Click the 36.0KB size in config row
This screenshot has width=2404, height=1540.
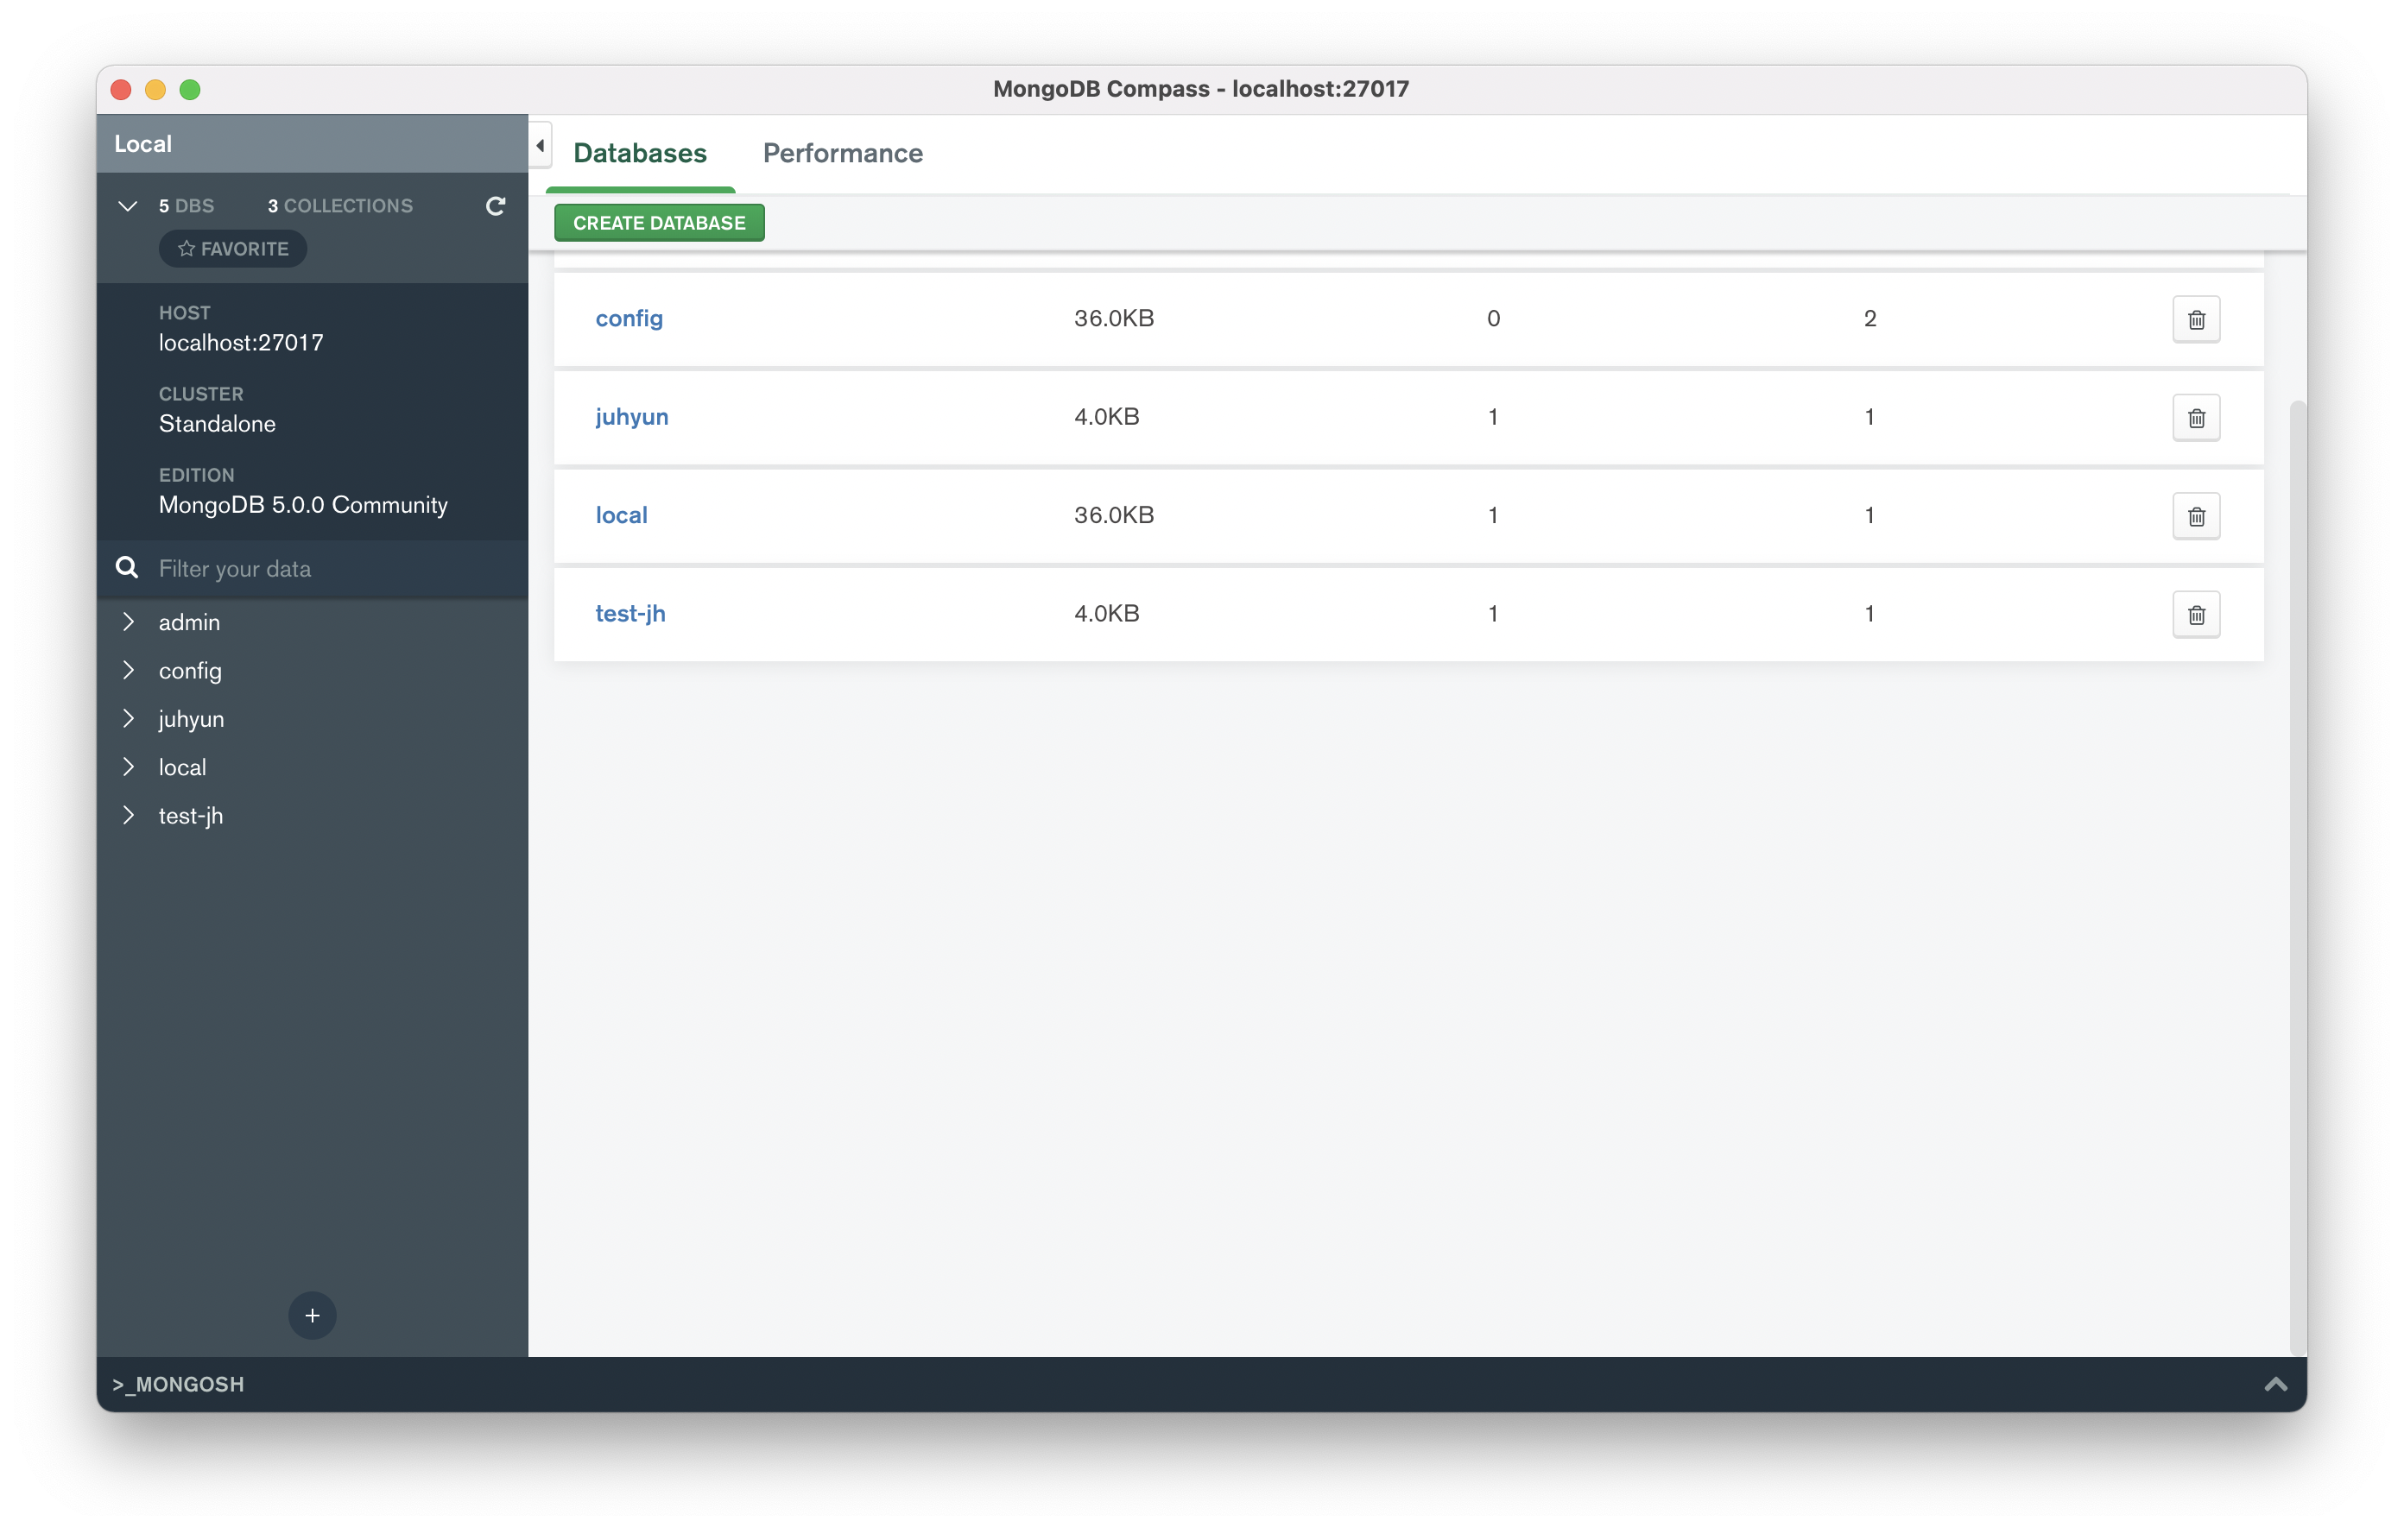[x=1113, y=318]
